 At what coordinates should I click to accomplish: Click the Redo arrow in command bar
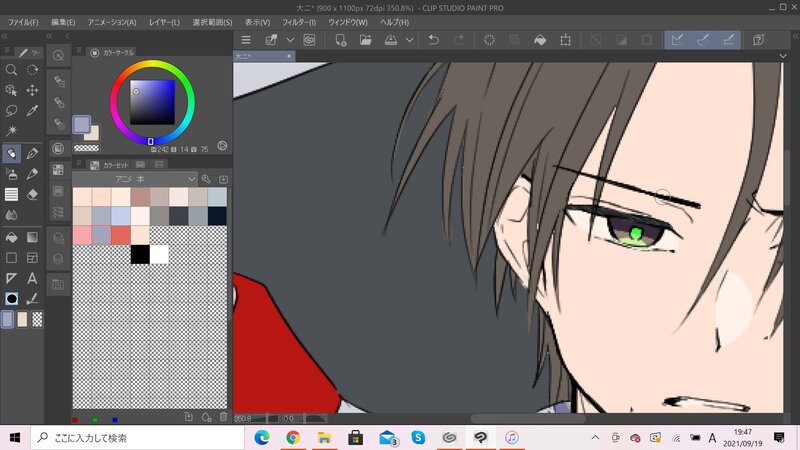point(459,40)
